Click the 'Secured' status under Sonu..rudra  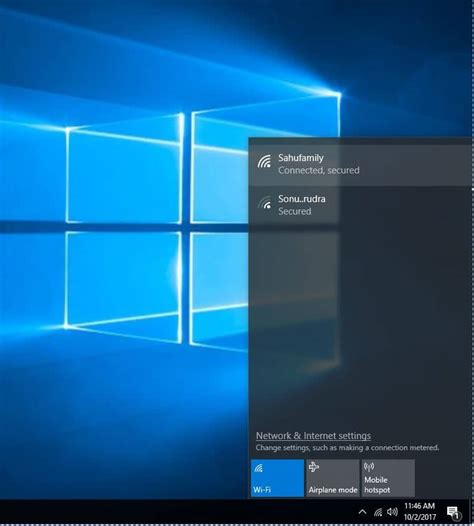tap(295, 212)
